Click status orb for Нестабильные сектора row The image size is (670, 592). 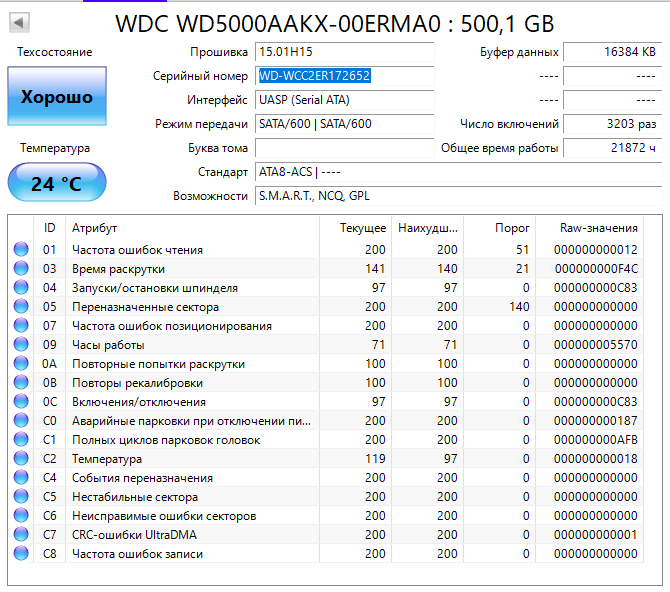tap(21, 497)
